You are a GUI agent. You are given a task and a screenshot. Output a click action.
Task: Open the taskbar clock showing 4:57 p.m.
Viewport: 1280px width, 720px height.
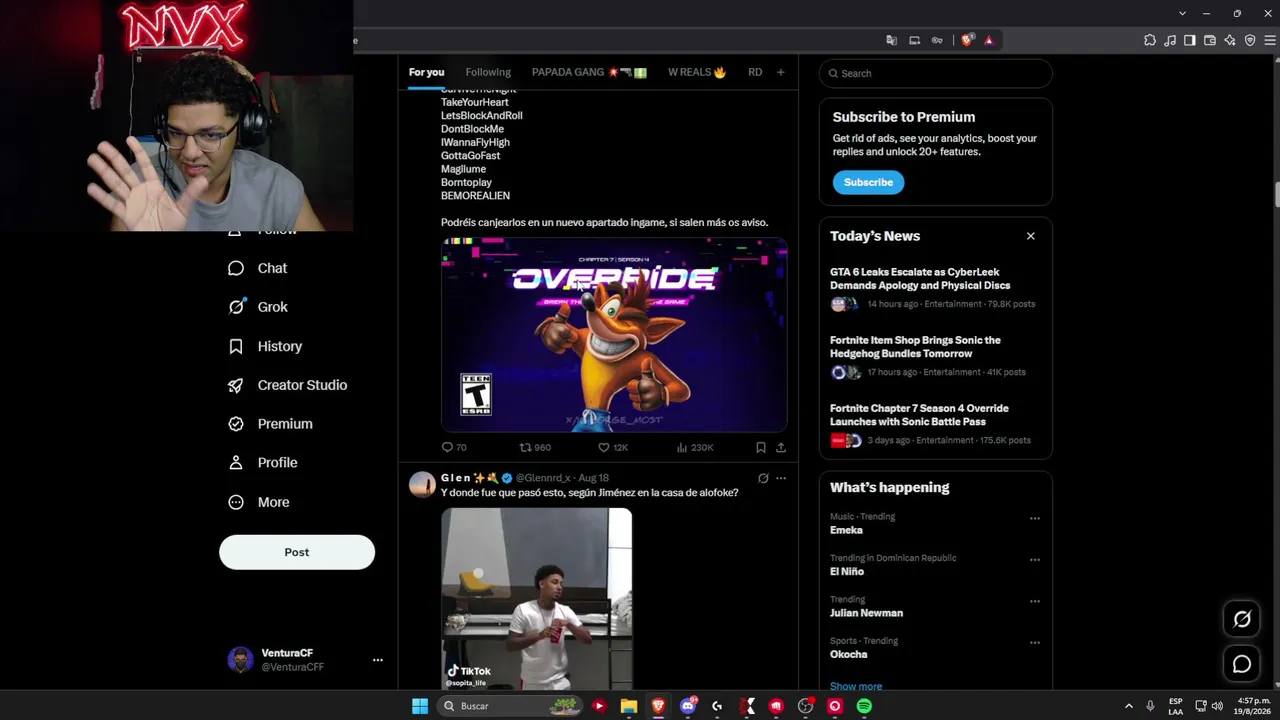point(1252,706)
